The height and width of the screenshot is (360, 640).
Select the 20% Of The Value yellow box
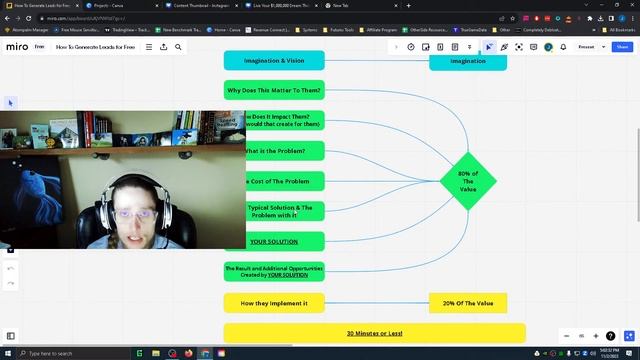coord(468,303)
